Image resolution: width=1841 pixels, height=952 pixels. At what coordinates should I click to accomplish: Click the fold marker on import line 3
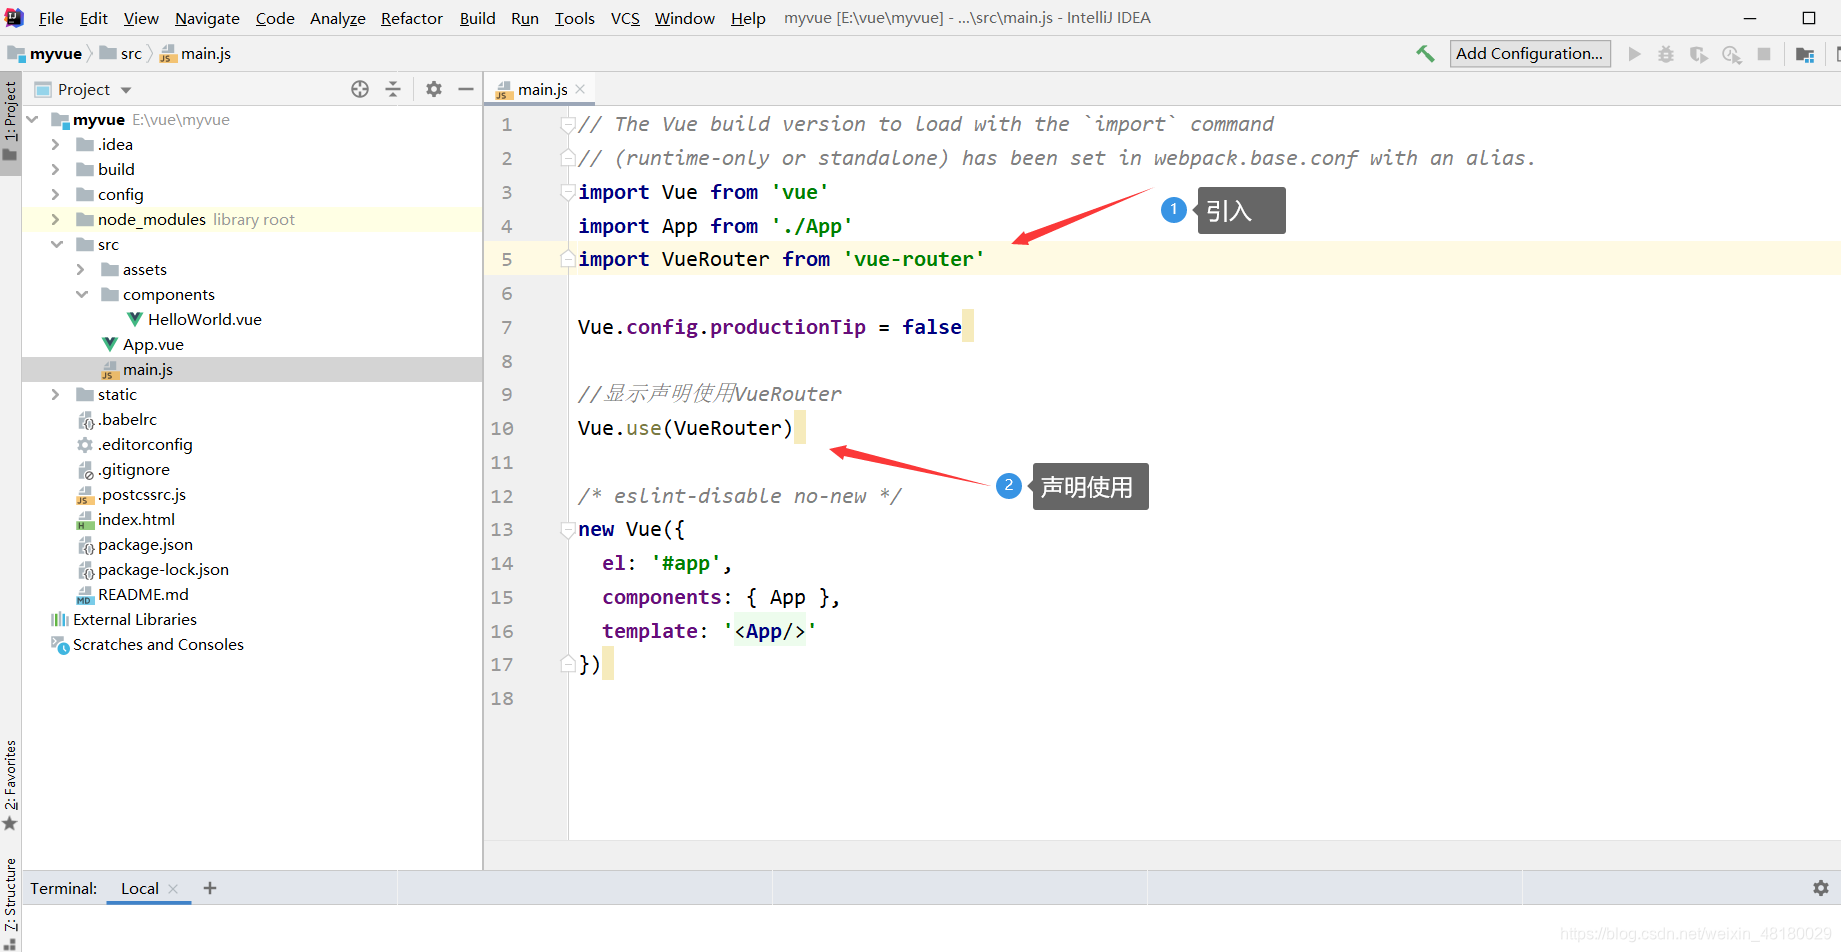pos(568,192)
